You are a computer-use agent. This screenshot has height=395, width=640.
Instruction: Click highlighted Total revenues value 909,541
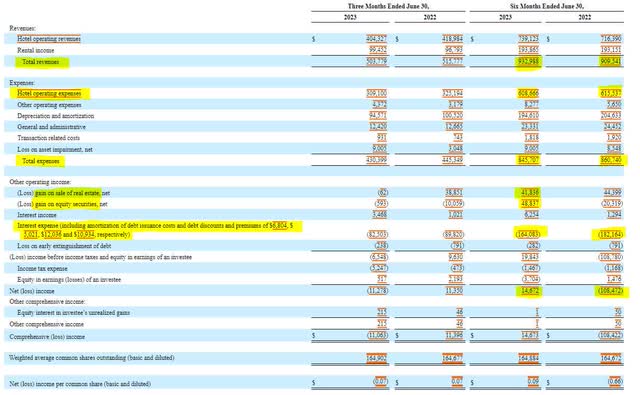(x=611, y=62)
